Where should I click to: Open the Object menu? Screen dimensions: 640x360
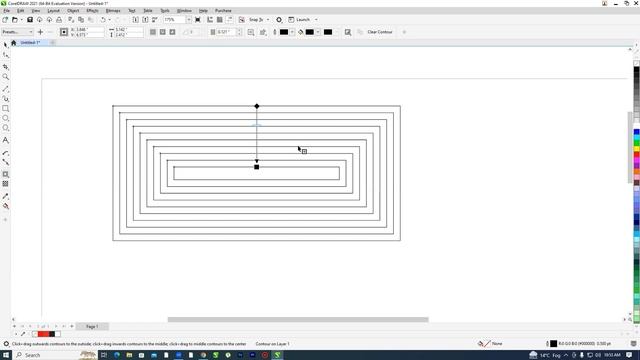73,11
